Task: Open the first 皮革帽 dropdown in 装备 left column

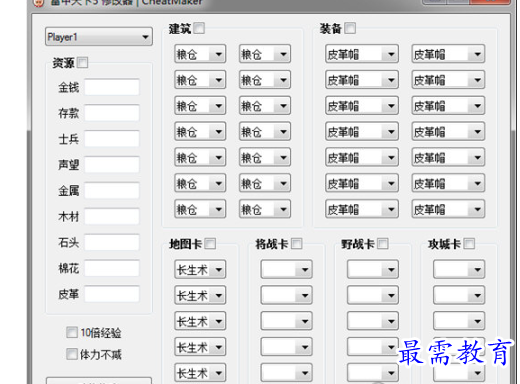Action: click(362, 54)
